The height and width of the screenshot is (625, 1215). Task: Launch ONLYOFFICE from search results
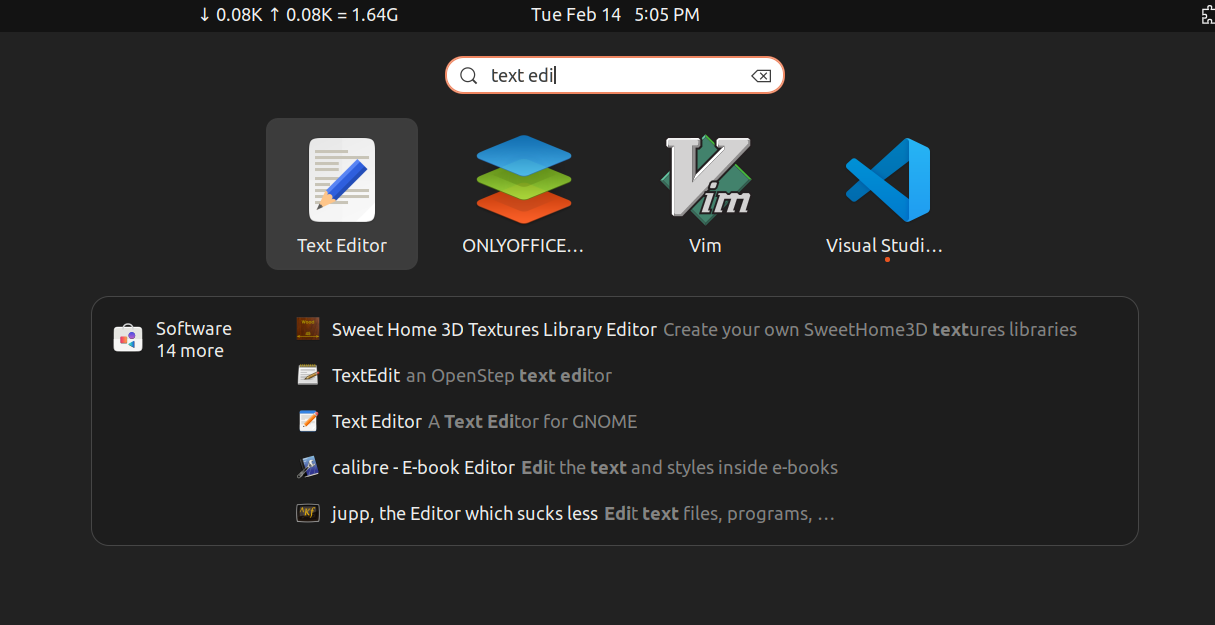(x=523, y=181)
